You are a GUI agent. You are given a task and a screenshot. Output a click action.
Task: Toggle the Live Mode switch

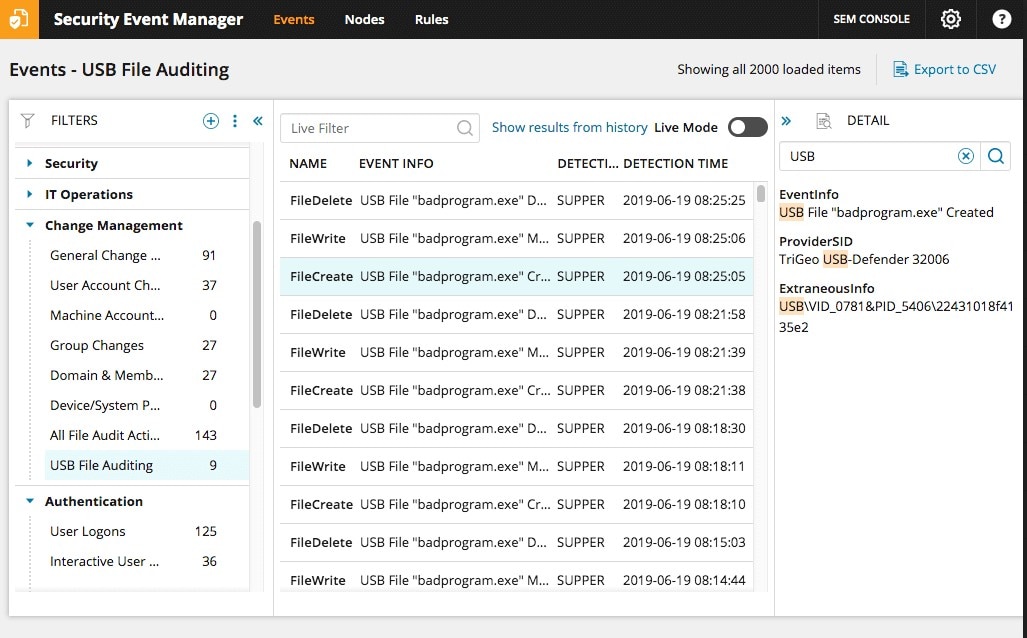click(747, 127)
